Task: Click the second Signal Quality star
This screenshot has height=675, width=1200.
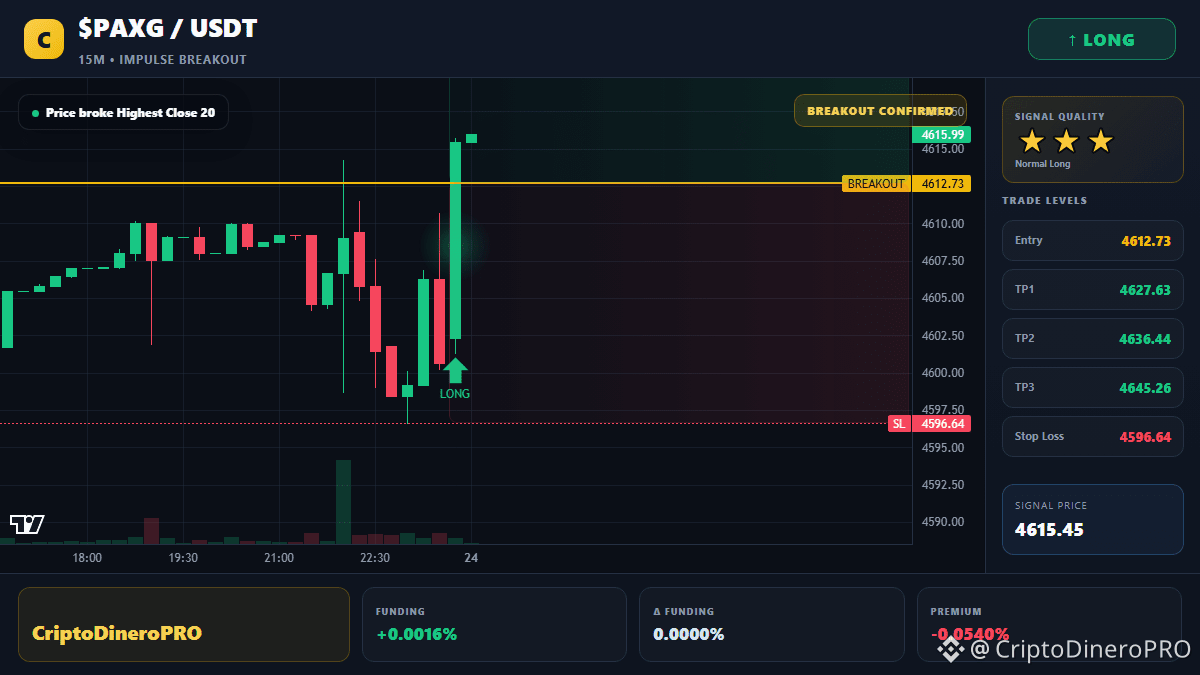Action: coord(1066,141)
